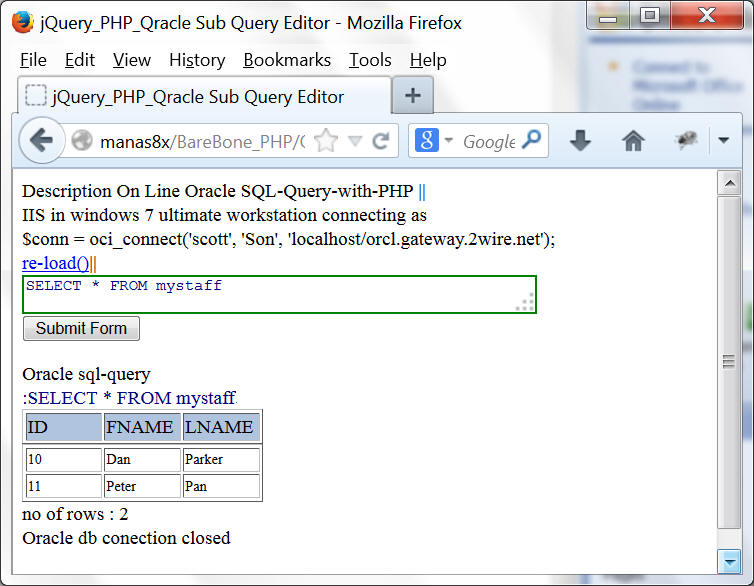
Task: Click the cell with ID 10
Action: click(63, 459)
